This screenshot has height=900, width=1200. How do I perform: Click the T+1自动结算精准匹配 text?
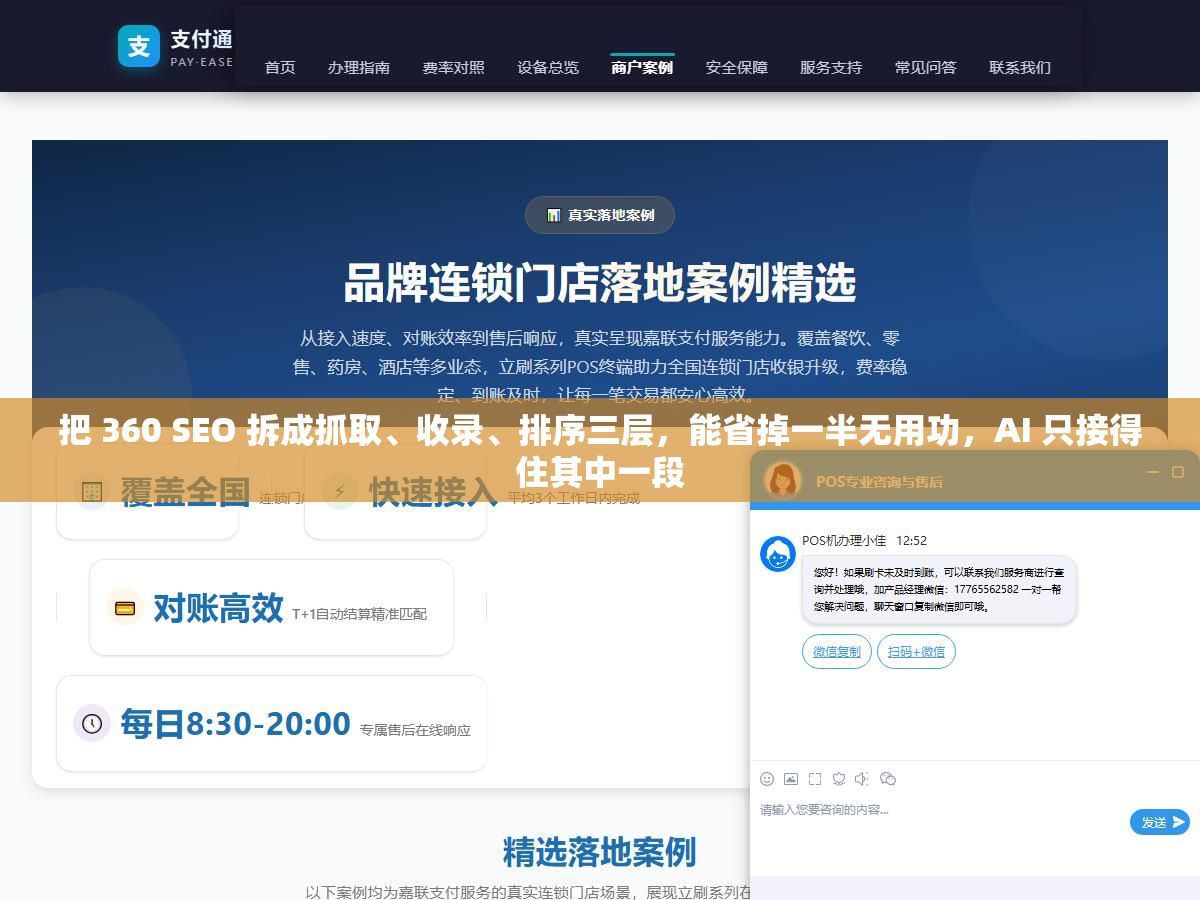pyautogui.click(x=360, y=614)
